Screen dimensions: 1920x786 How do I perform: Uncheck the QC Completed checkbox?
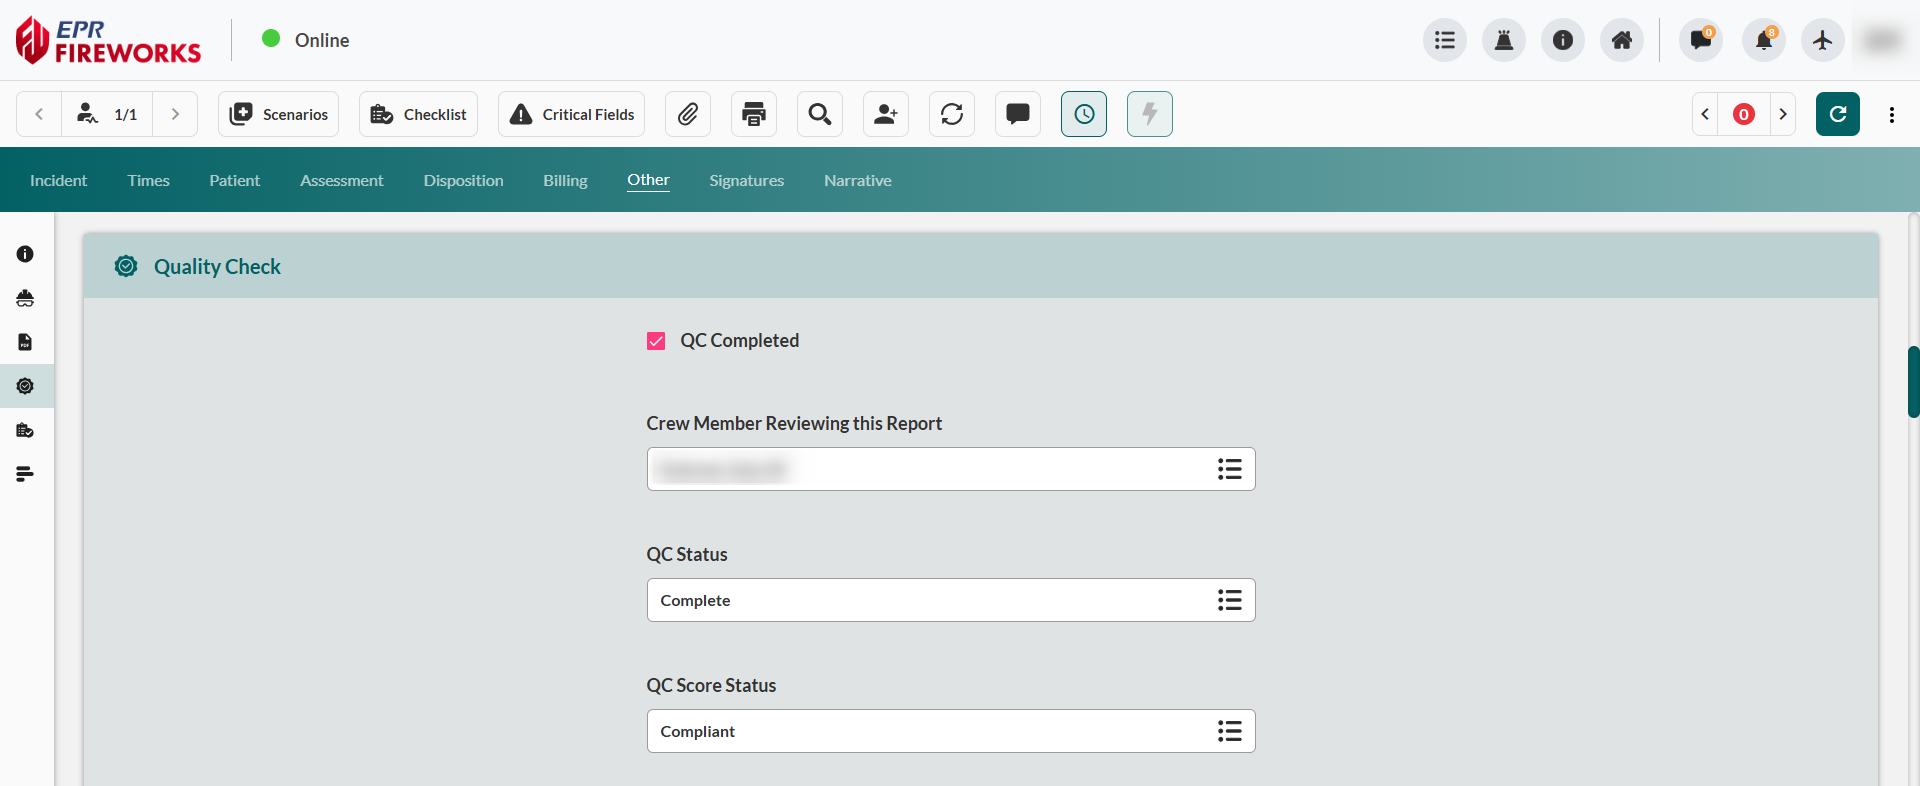pyautogui.click(x=656, y=341)
